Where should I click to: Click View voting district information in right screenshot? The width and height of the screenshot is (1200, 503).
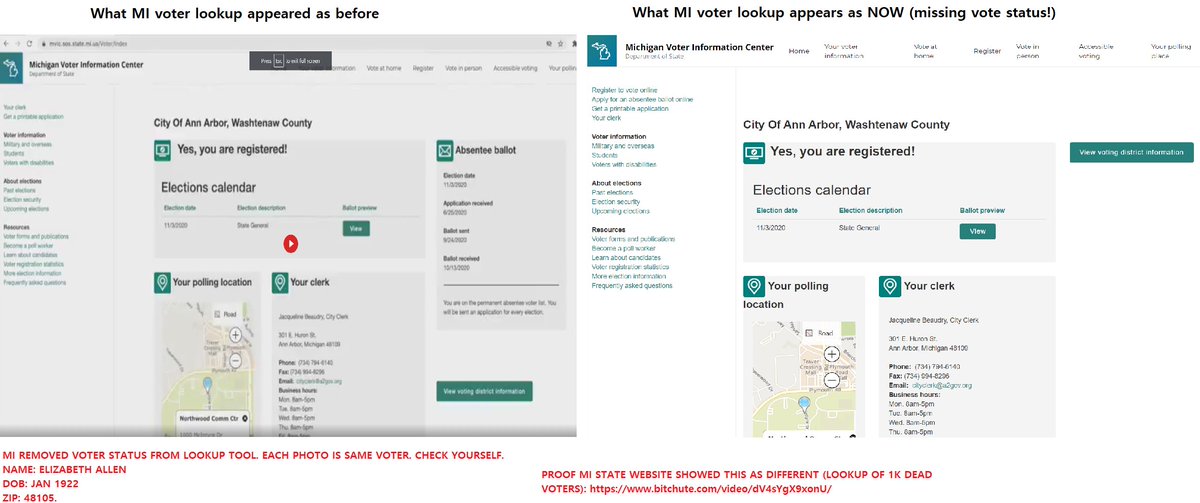pos(1131,153)
